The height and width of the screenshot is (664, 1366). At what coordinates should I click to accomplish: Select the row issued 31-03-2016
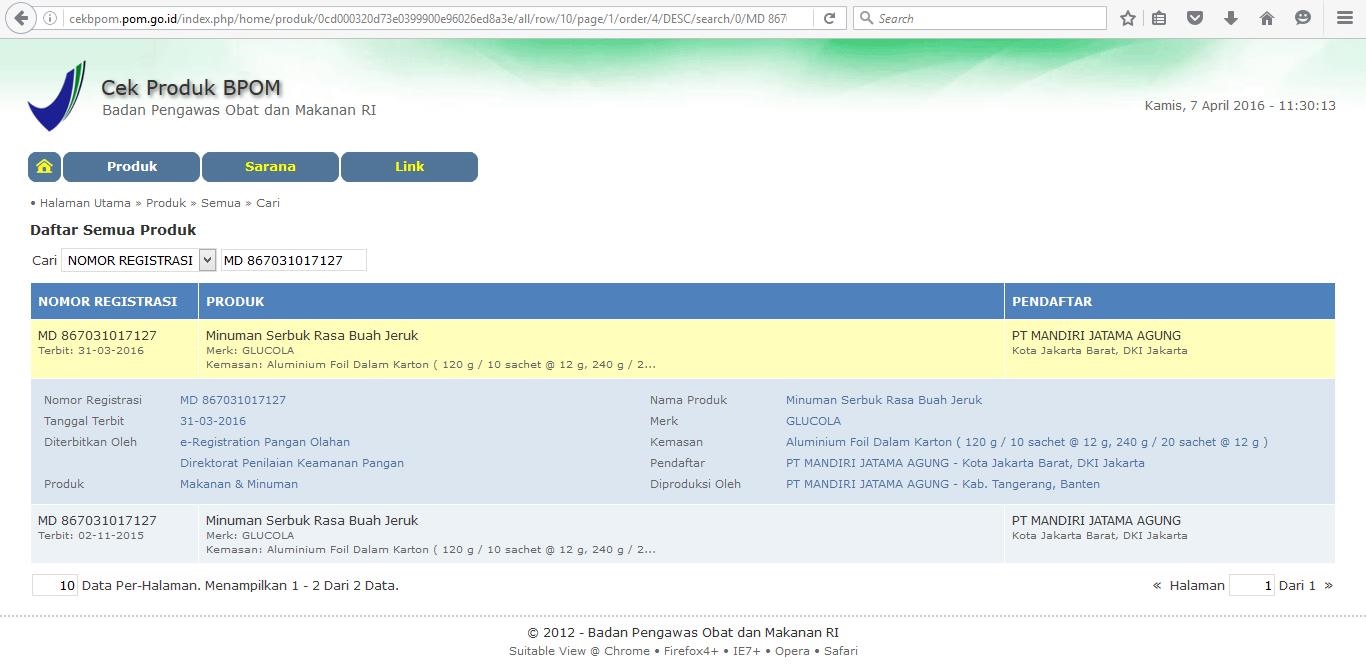coord(682,349)
